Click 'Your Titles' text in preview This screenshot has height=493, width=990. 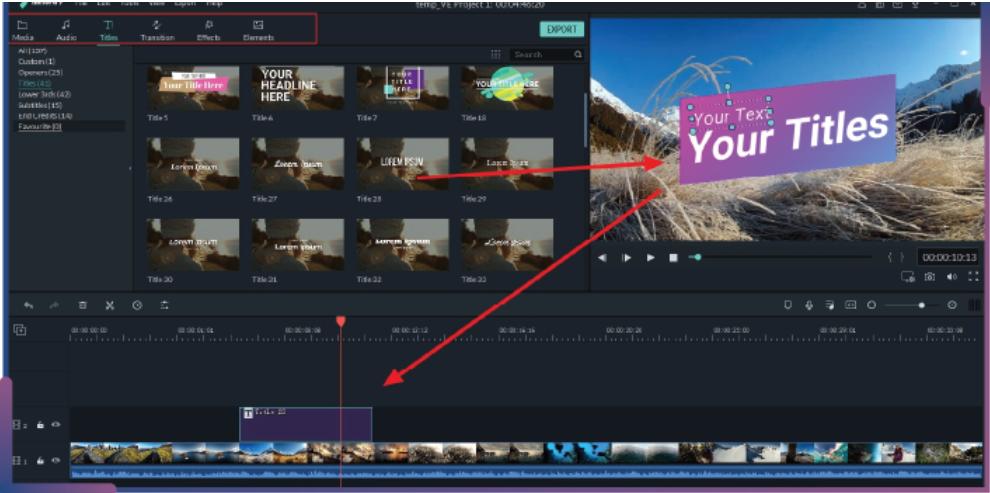[788, 136]
